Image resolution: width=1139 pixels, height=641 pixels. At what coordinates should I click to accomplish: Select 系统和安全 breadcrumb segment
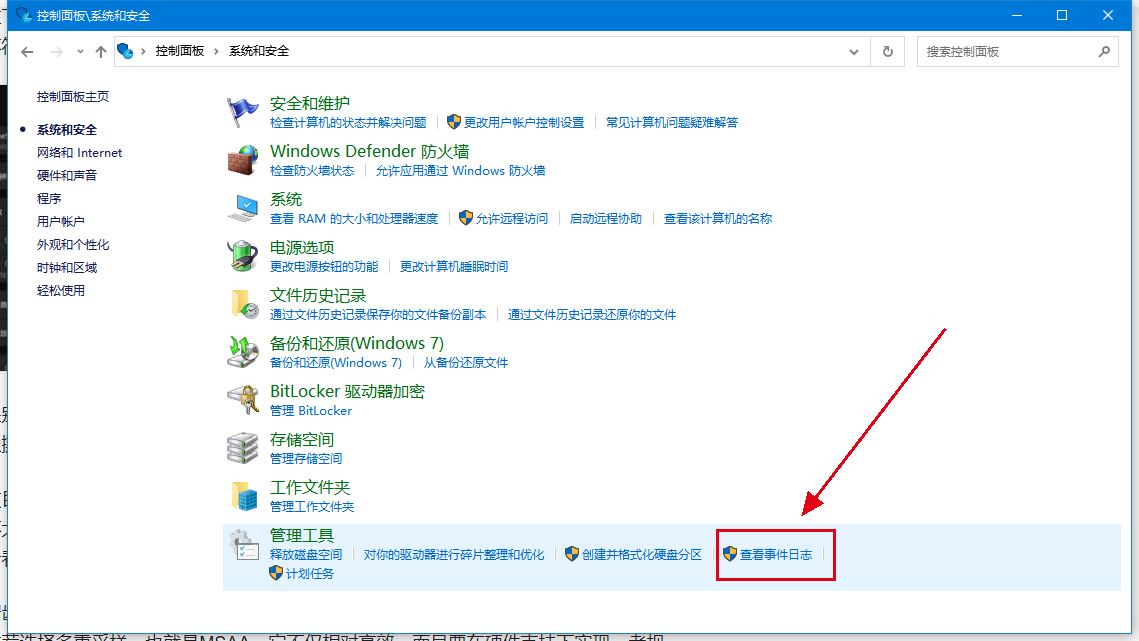coord(259,51)
